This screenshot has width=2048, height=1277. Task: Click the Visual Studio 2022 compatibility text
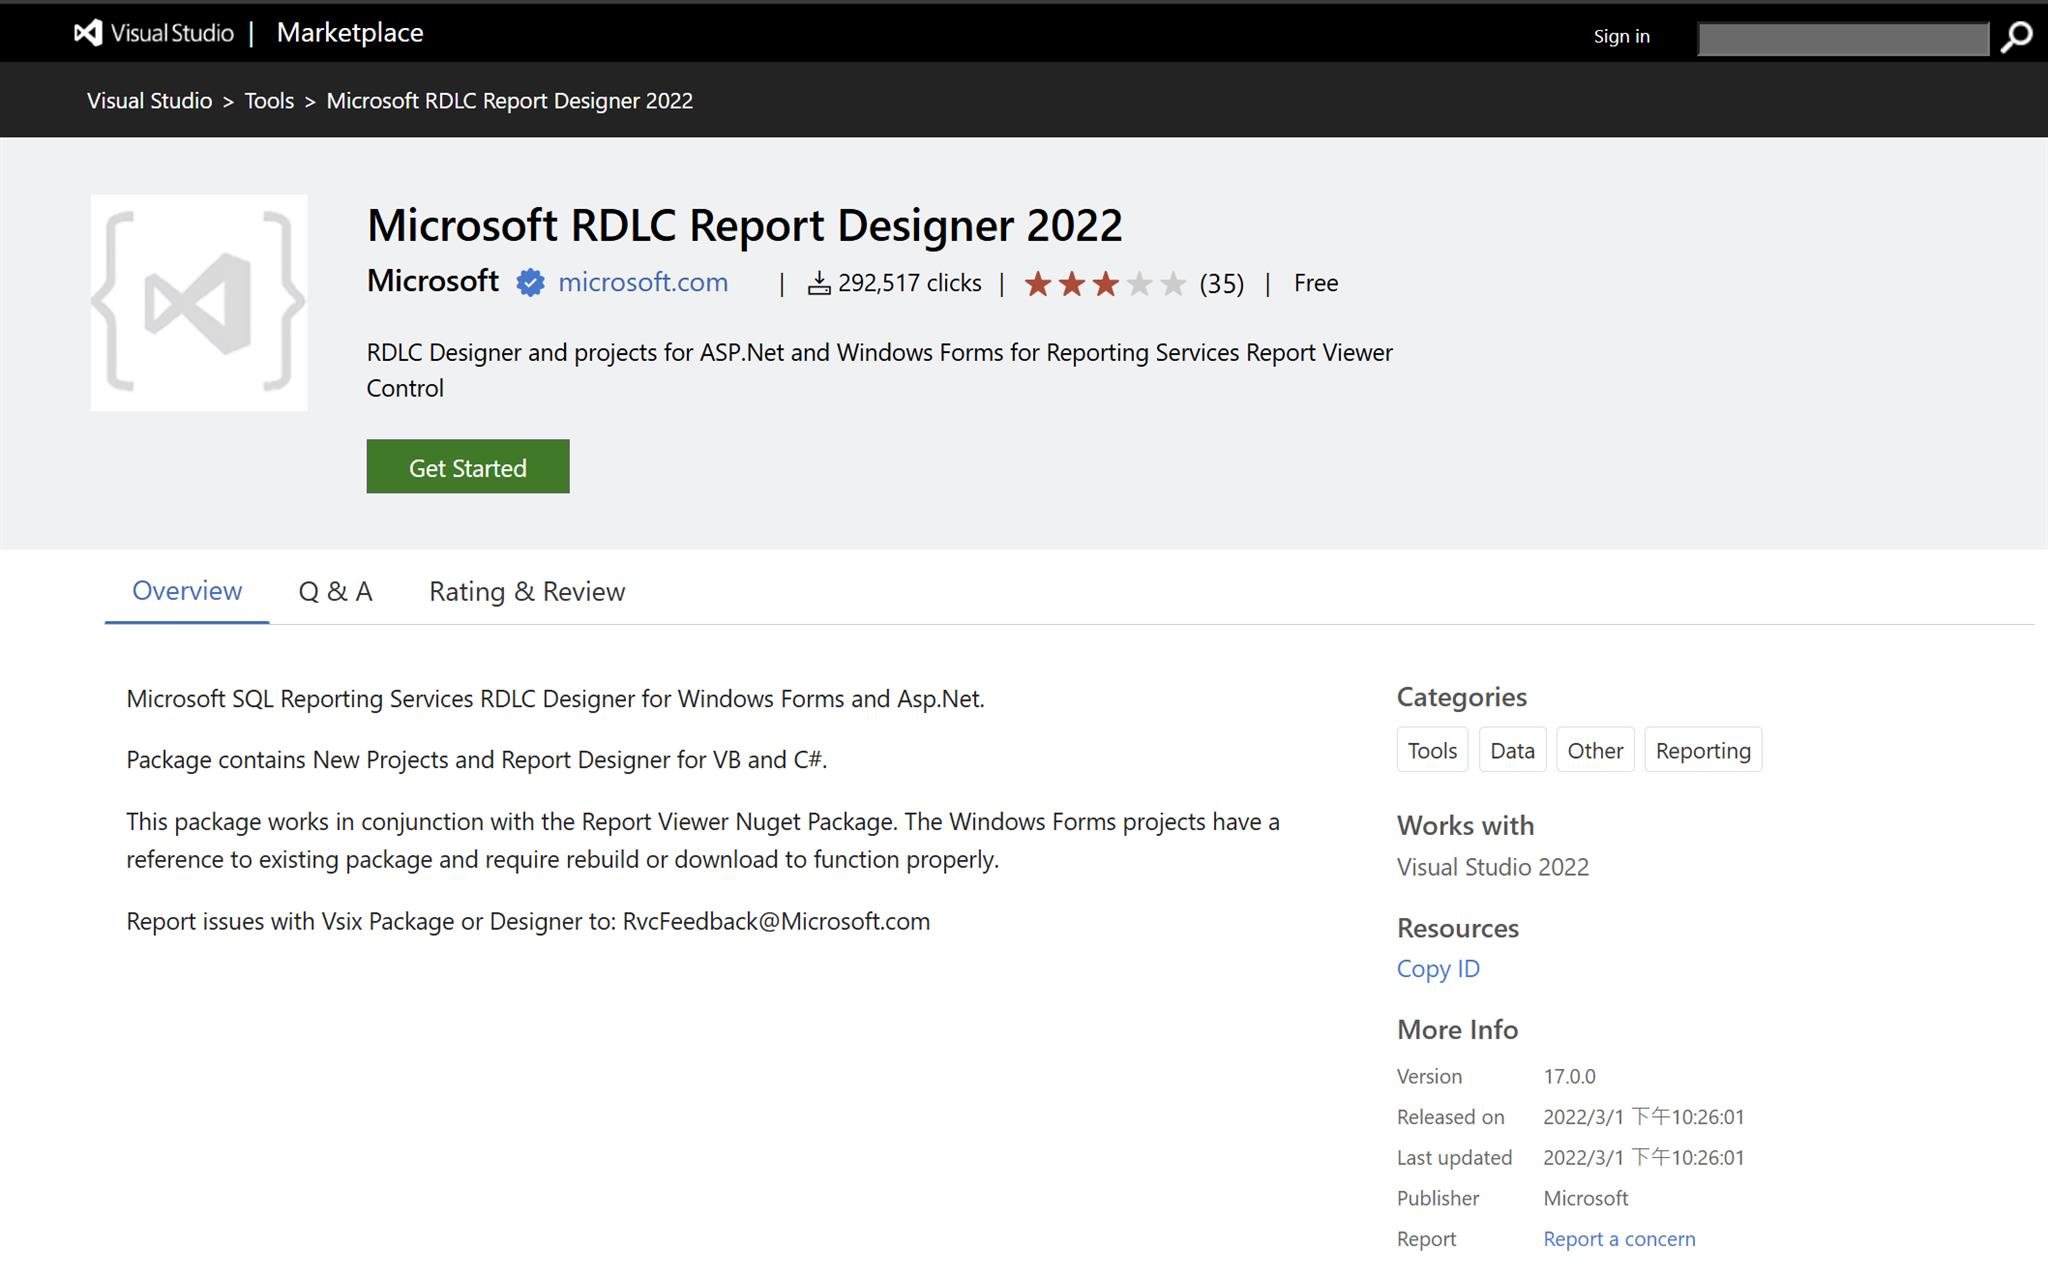tap(1492, 867)
